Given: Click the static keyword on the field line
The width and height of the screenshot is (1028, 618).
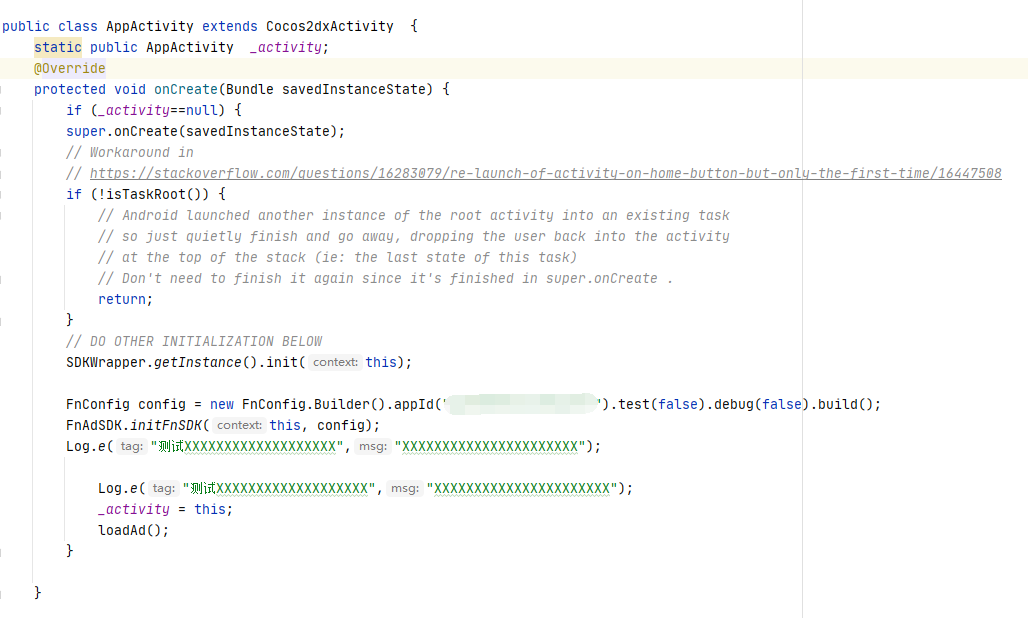Looking at the screenshot, I should tap(57, 47).
